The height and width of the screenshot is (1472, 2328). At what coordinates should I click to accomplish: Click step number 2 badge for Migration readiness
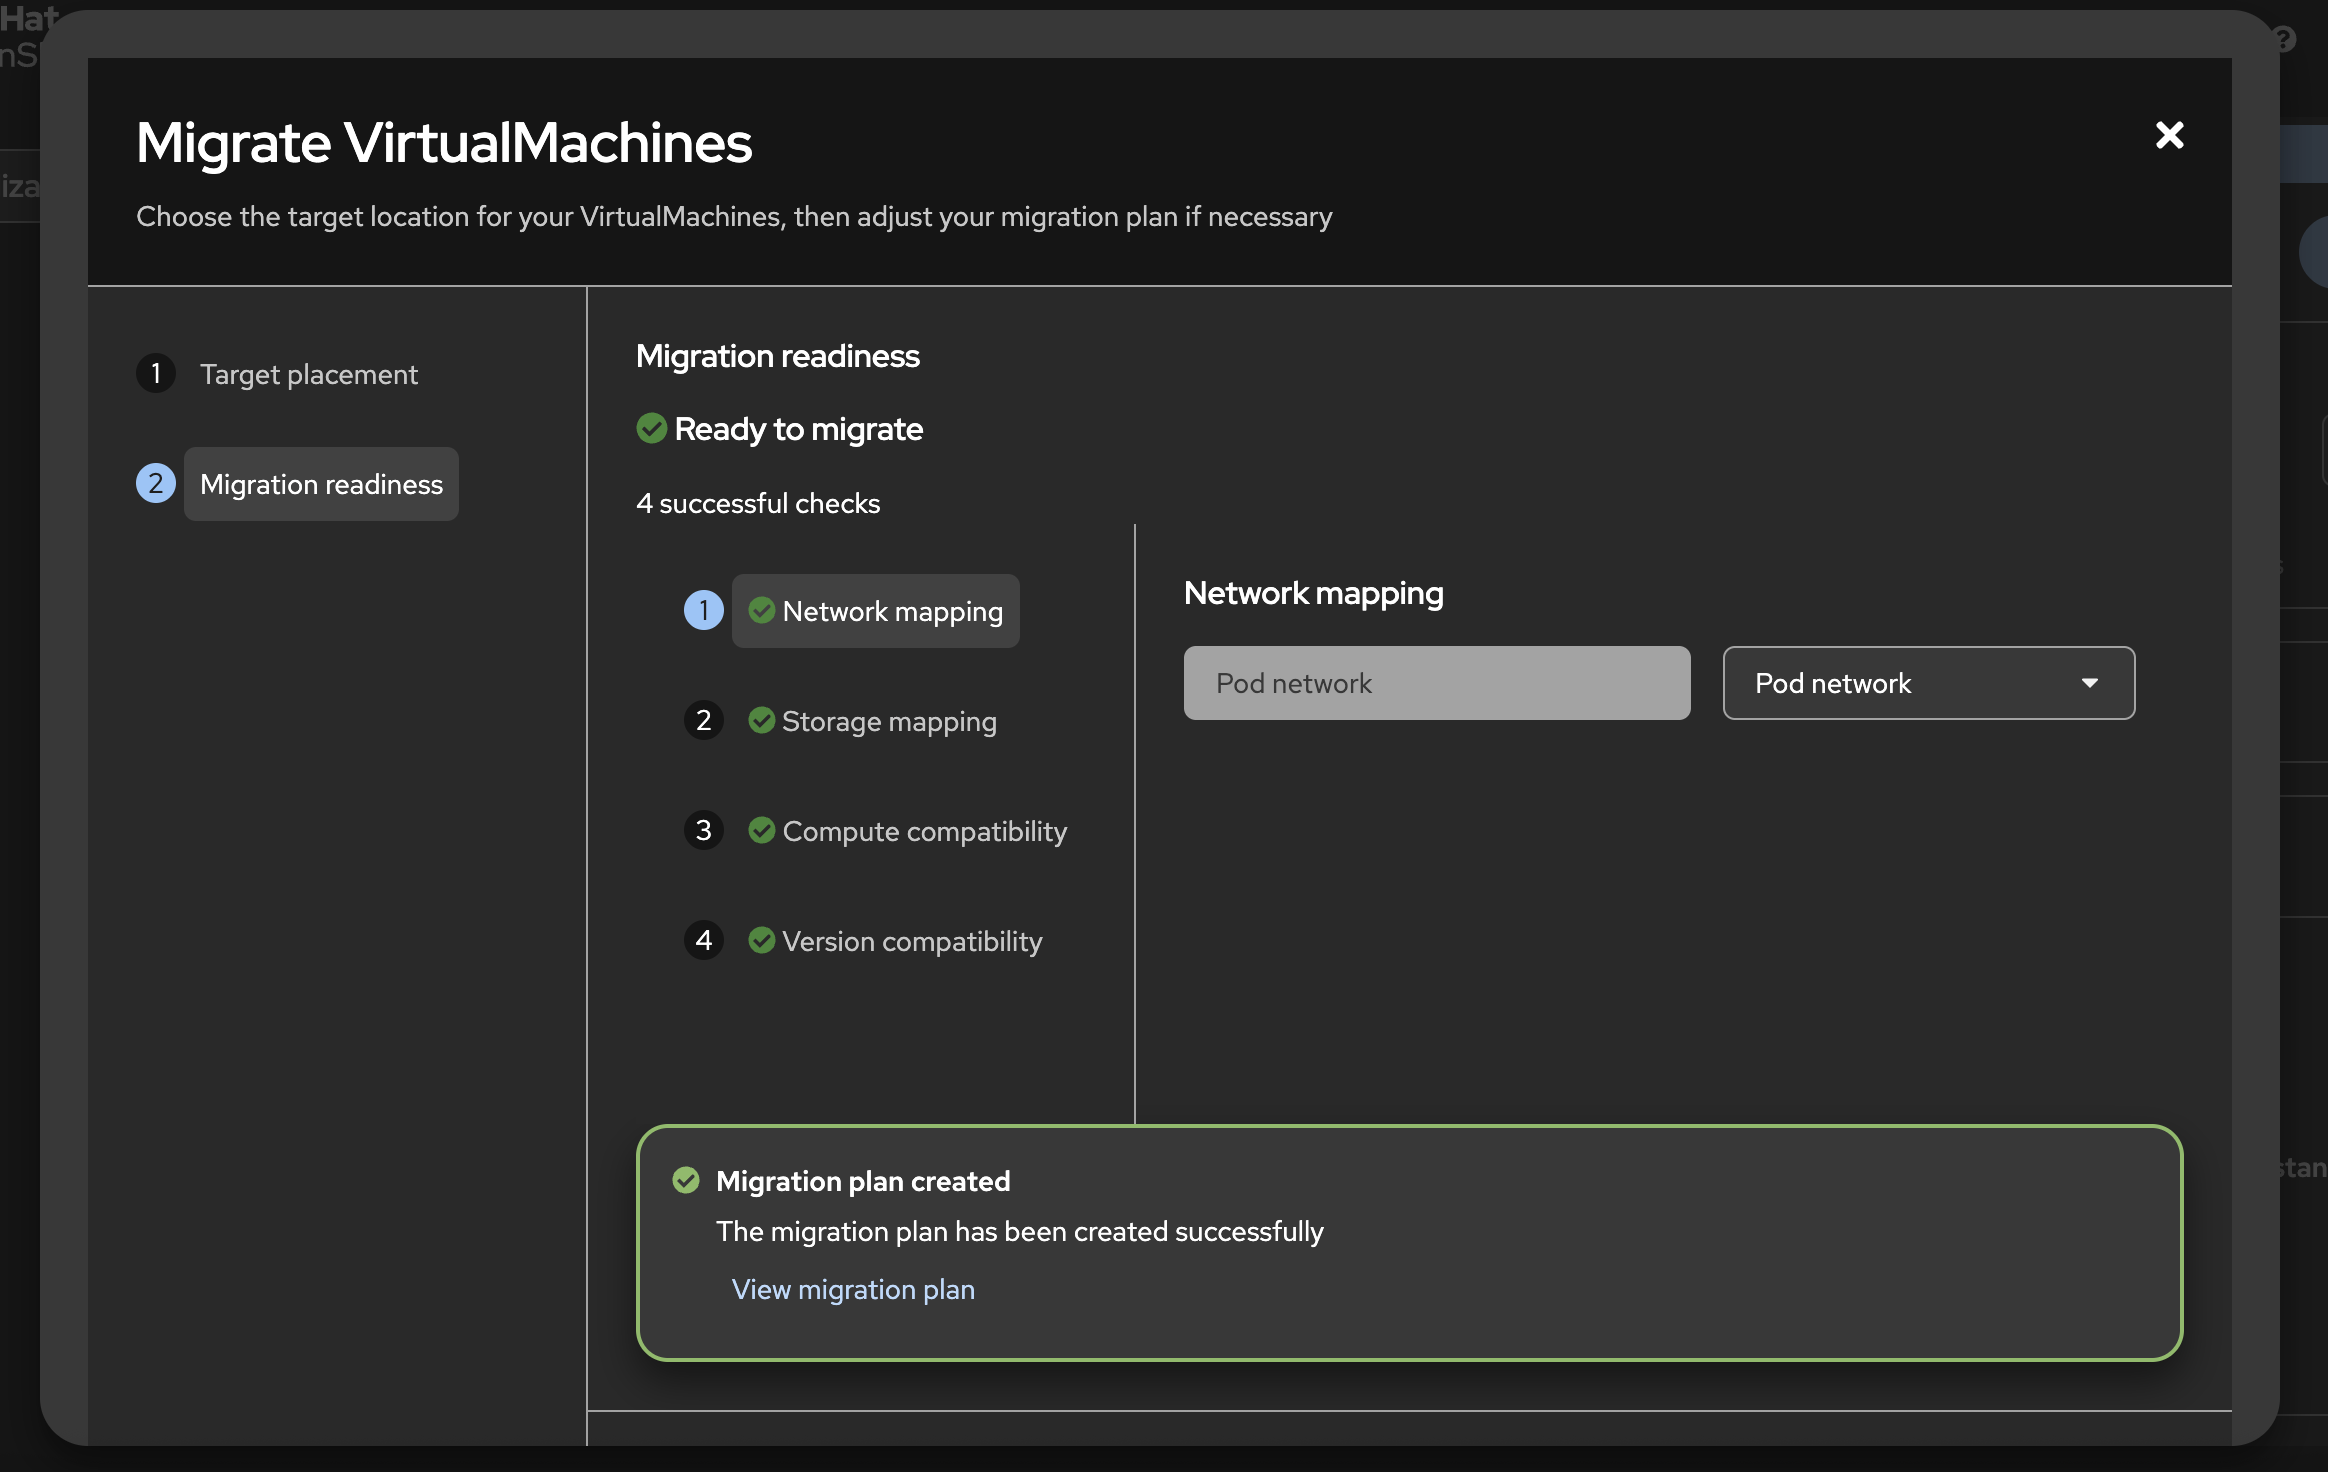[156, 484]
